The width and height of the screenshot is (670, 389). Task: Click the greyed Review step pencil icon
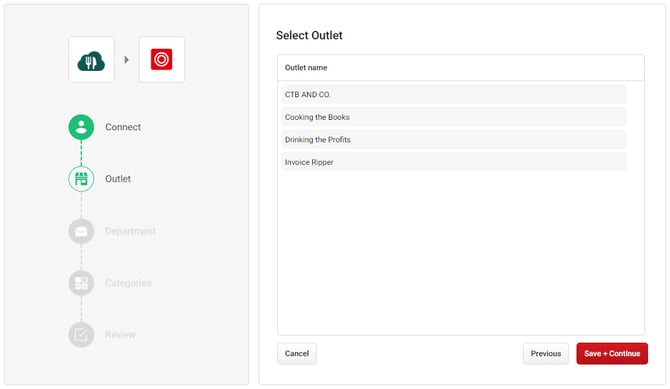(81, 334)
